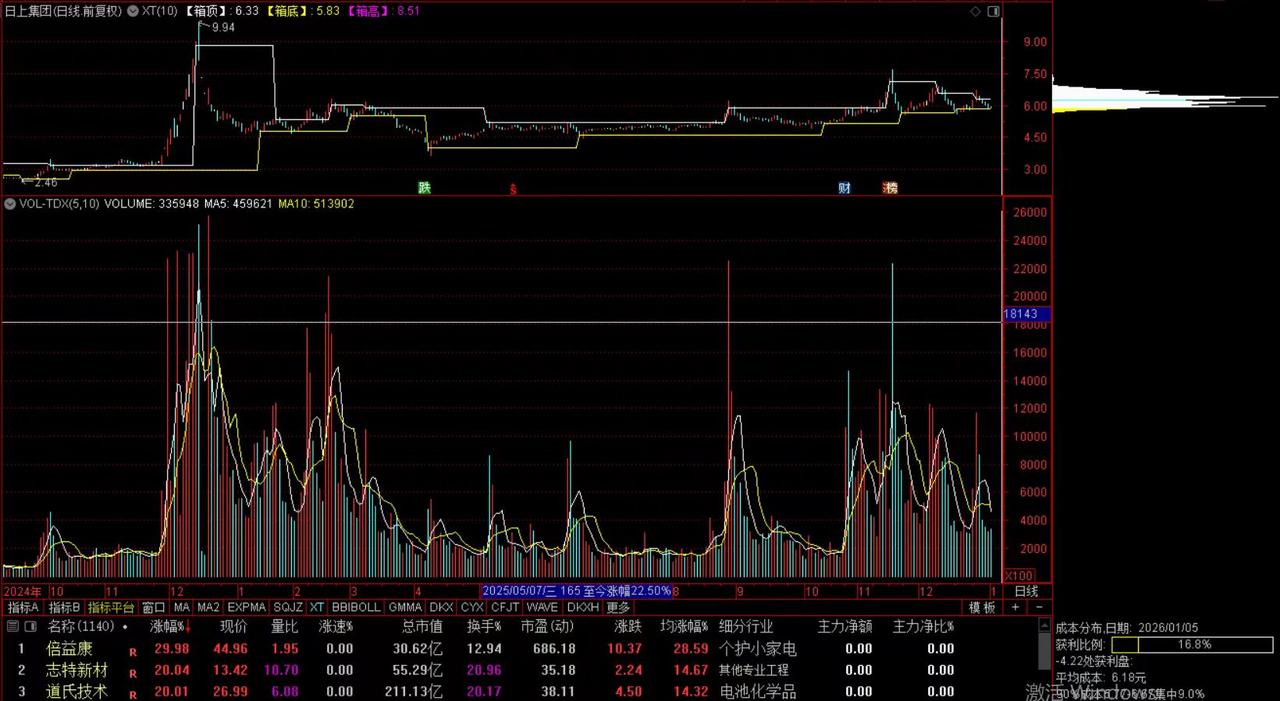Screen dimensions: 1280x701
Task: Switch to the 指标A tab
Action: coord(23,607)
